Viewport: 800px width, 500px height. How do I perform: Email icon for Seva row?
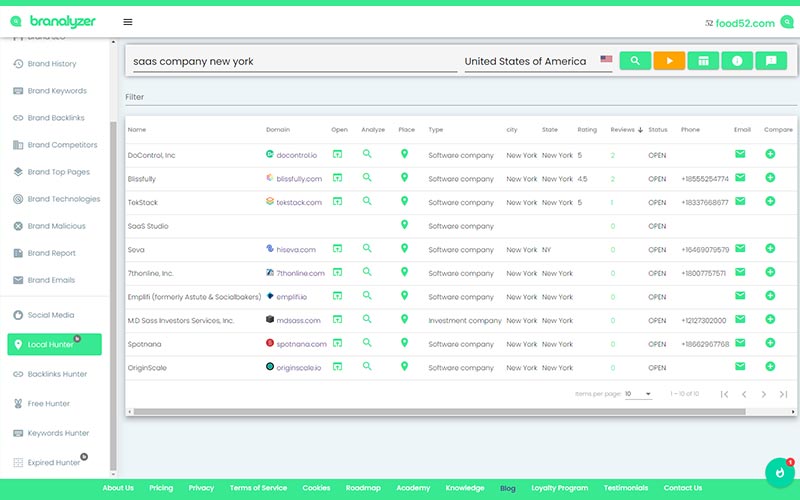tap(740, 248)
